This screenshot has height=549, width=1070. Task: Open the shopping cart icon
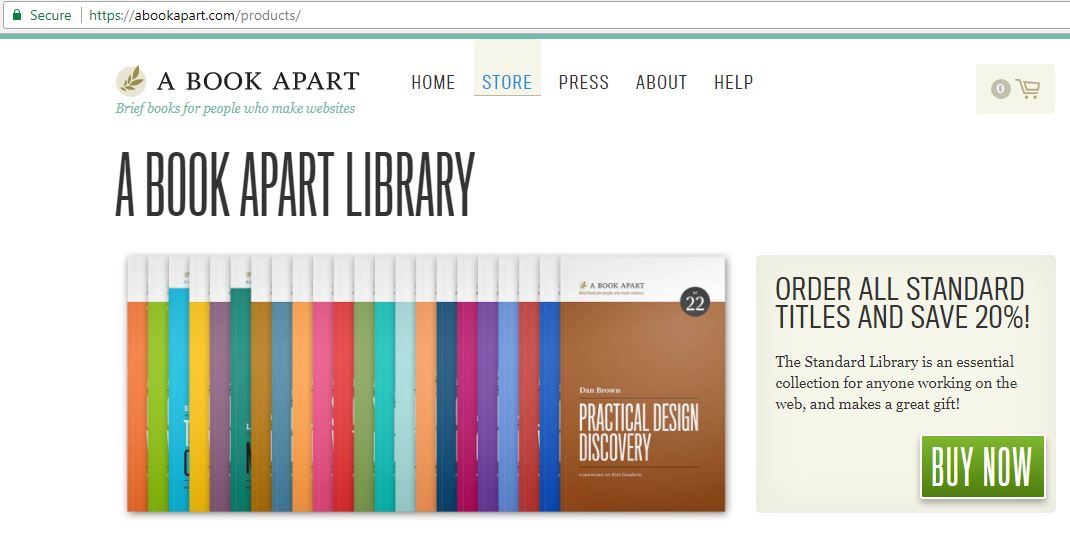click(x=1027, y=89)
